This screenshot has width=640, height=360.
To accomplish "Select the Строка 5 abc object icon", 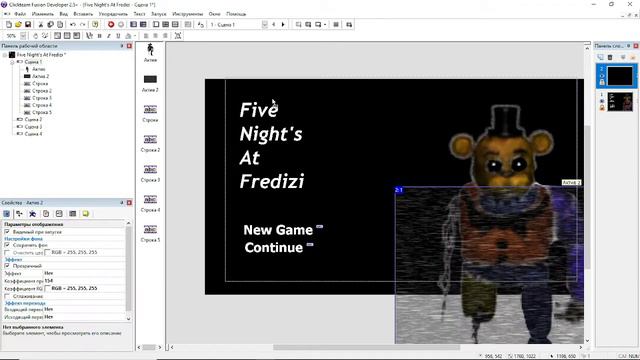I will [150, 229].
